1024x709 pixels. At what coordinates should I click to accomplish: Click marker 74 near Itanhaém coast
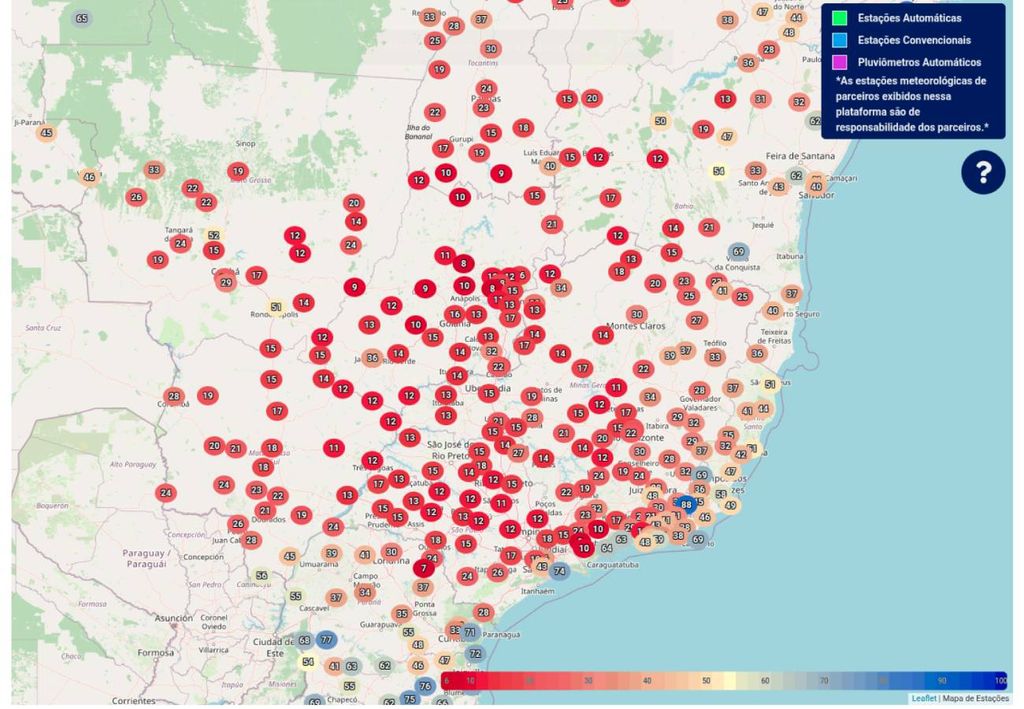560,571
